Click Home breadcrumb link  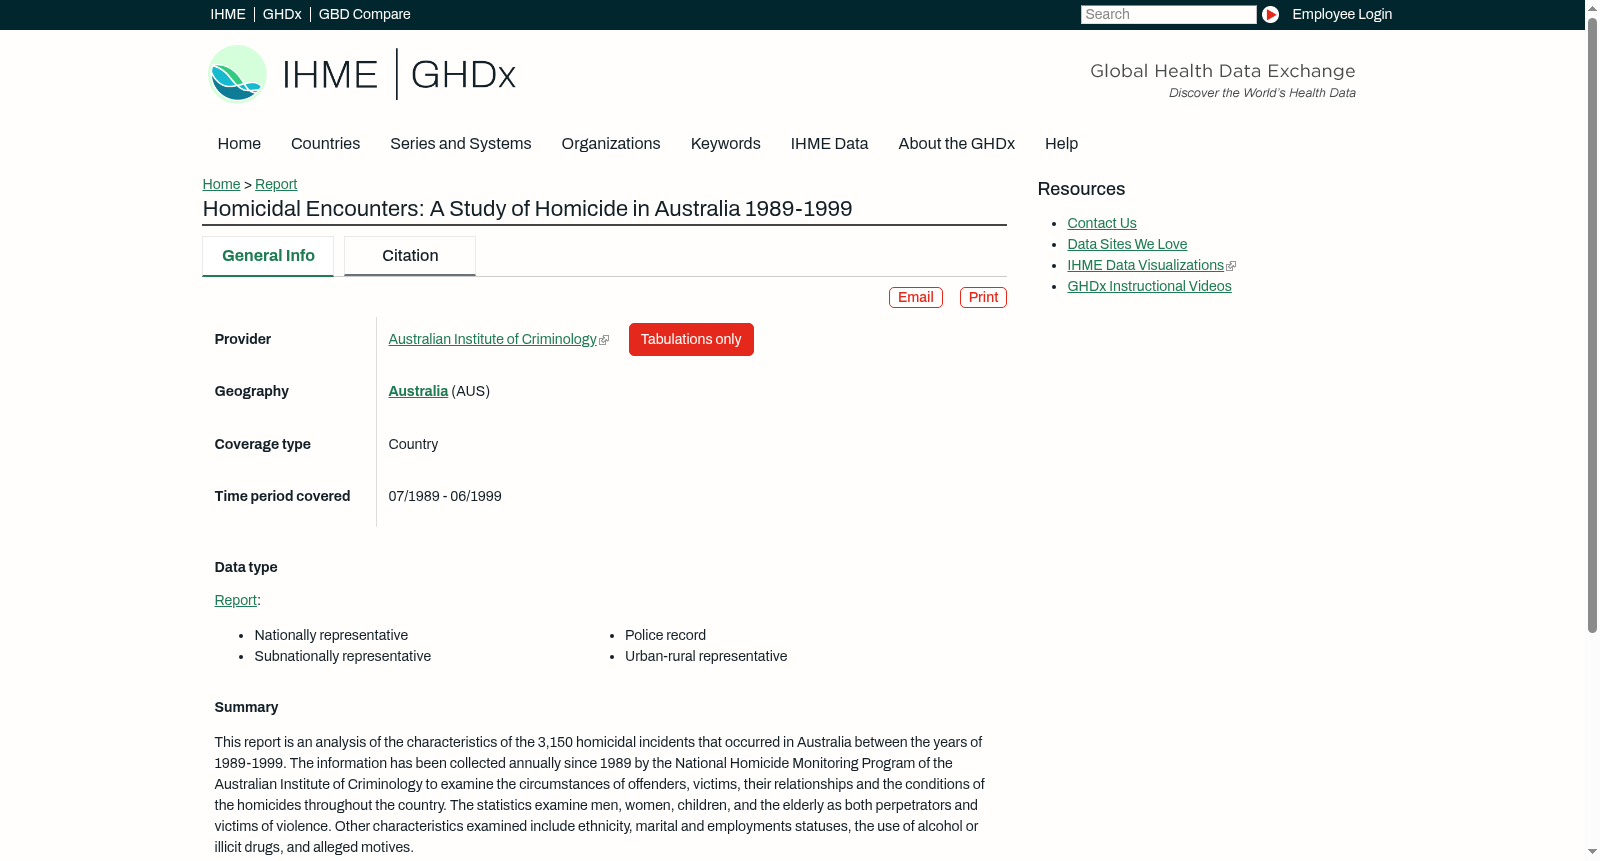[x=221, y=184]
